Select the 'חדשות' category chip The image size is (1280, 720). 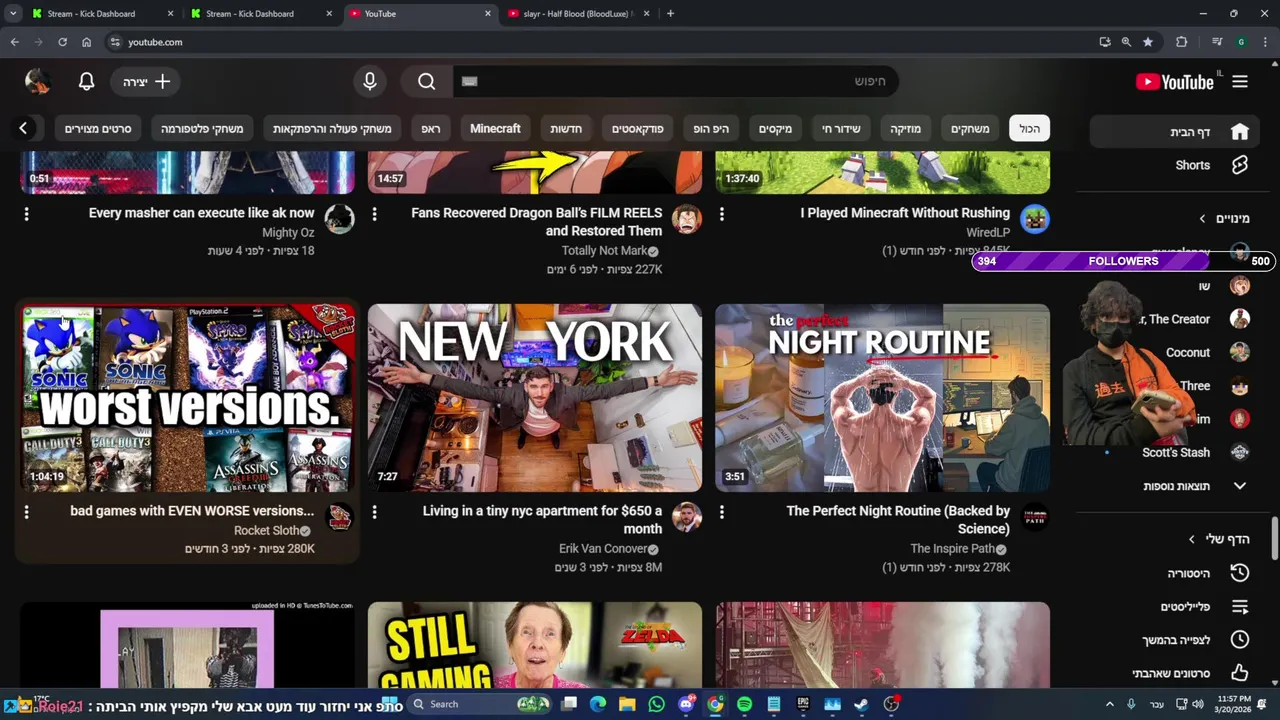566,128
